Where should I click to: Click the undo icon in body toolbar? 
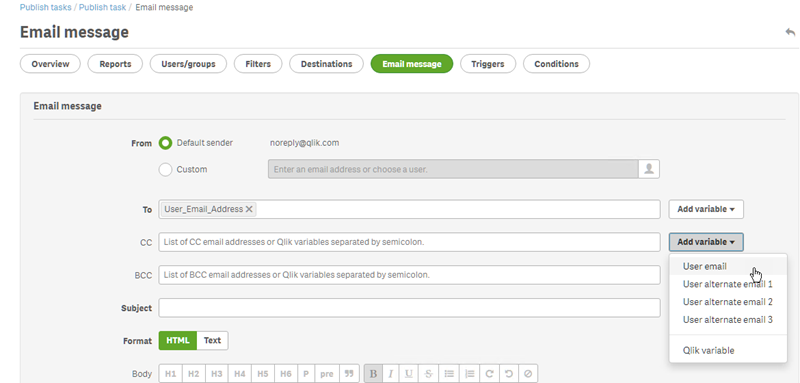point(509,374)
